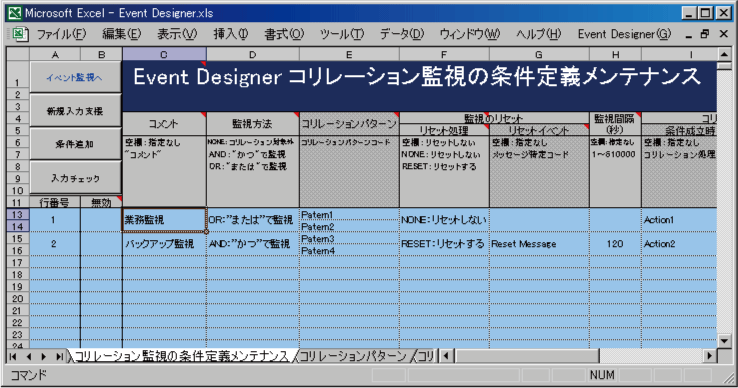Screen dimensions: 738x388
Task: Select column D header
Action: (x=253, y=54)
